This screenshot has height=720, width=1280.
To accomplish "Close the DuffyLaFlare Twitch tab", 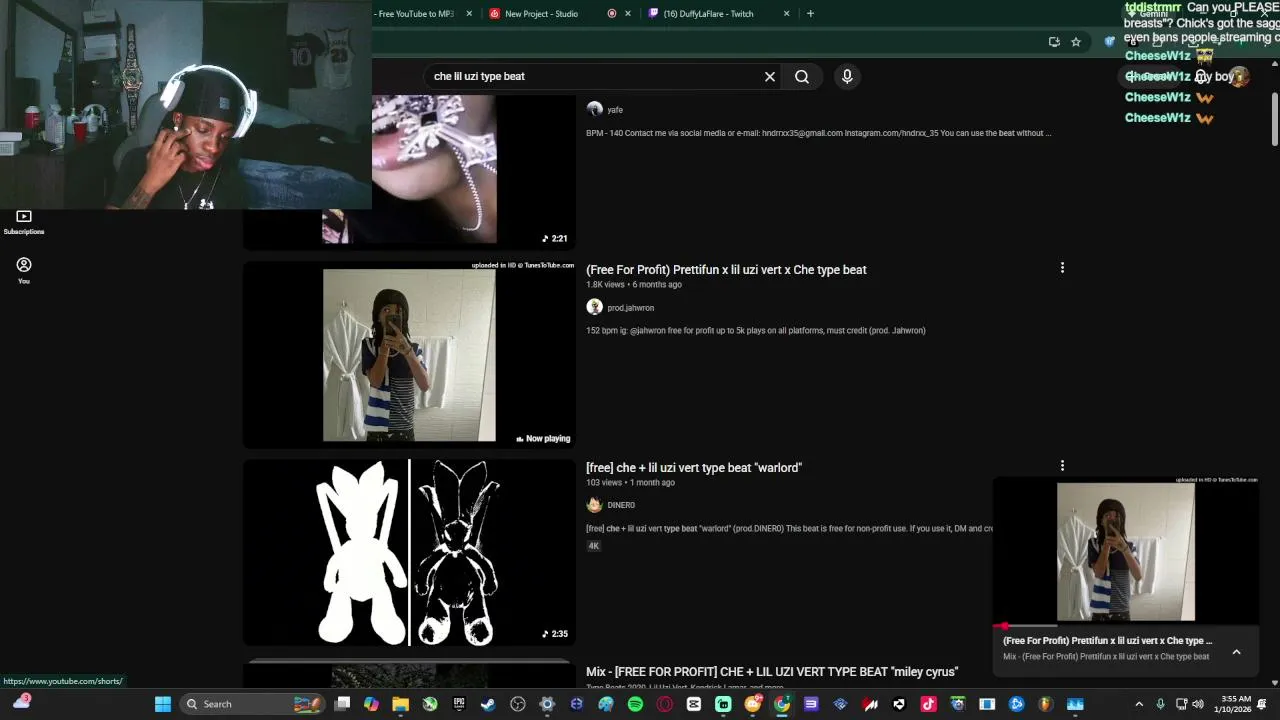I will pyautogui.click(x=786, y=14).
